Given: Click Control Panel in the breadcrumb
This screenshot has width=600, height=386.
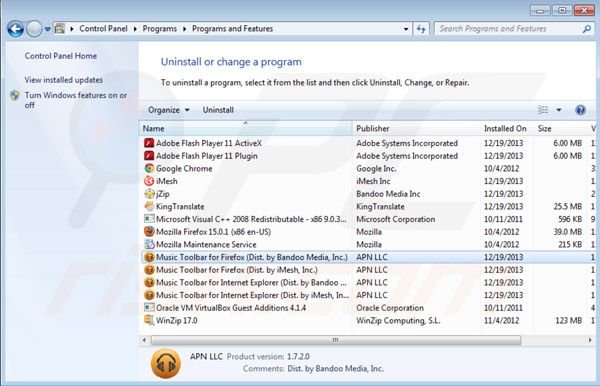Looking at the screenshot, I should 103,29.
